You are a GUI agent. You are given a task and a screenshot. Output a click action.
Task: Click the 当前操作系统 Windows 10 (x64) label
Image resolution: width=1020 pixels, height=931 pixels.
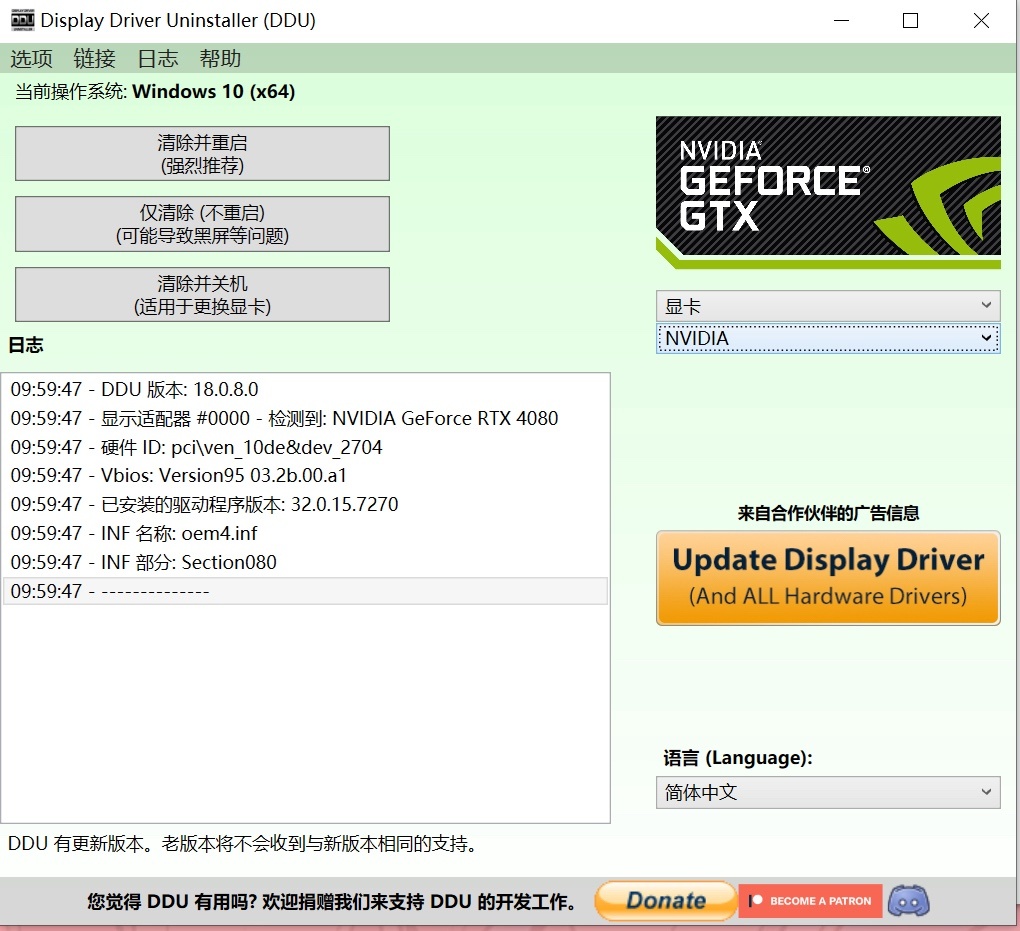(x=155, y=92)
